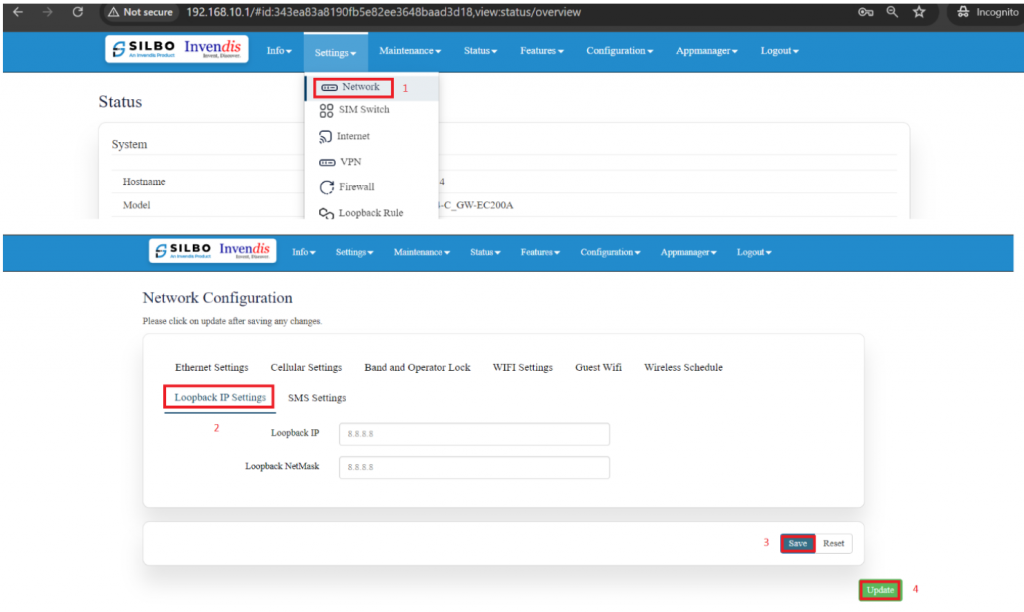Image resolution: width=1024 pixels, height=612 pixels.
Task: Bookmark this page with the star icon
Action: [918, 12]
